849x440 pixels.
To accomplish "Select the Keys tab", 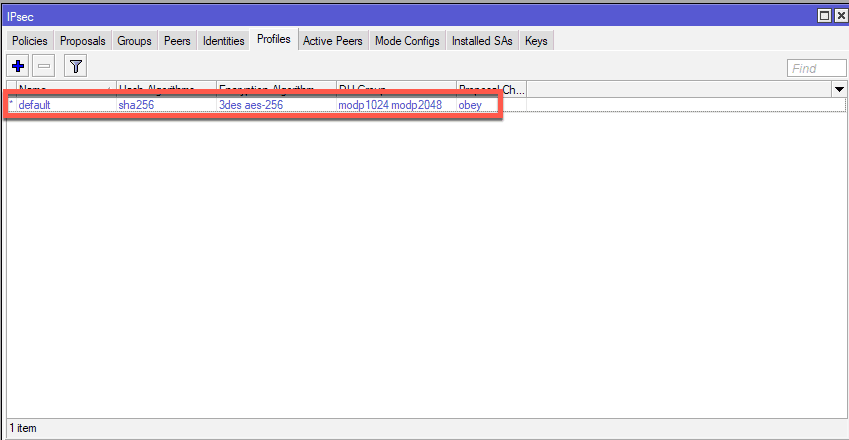I will coord(536,41).
